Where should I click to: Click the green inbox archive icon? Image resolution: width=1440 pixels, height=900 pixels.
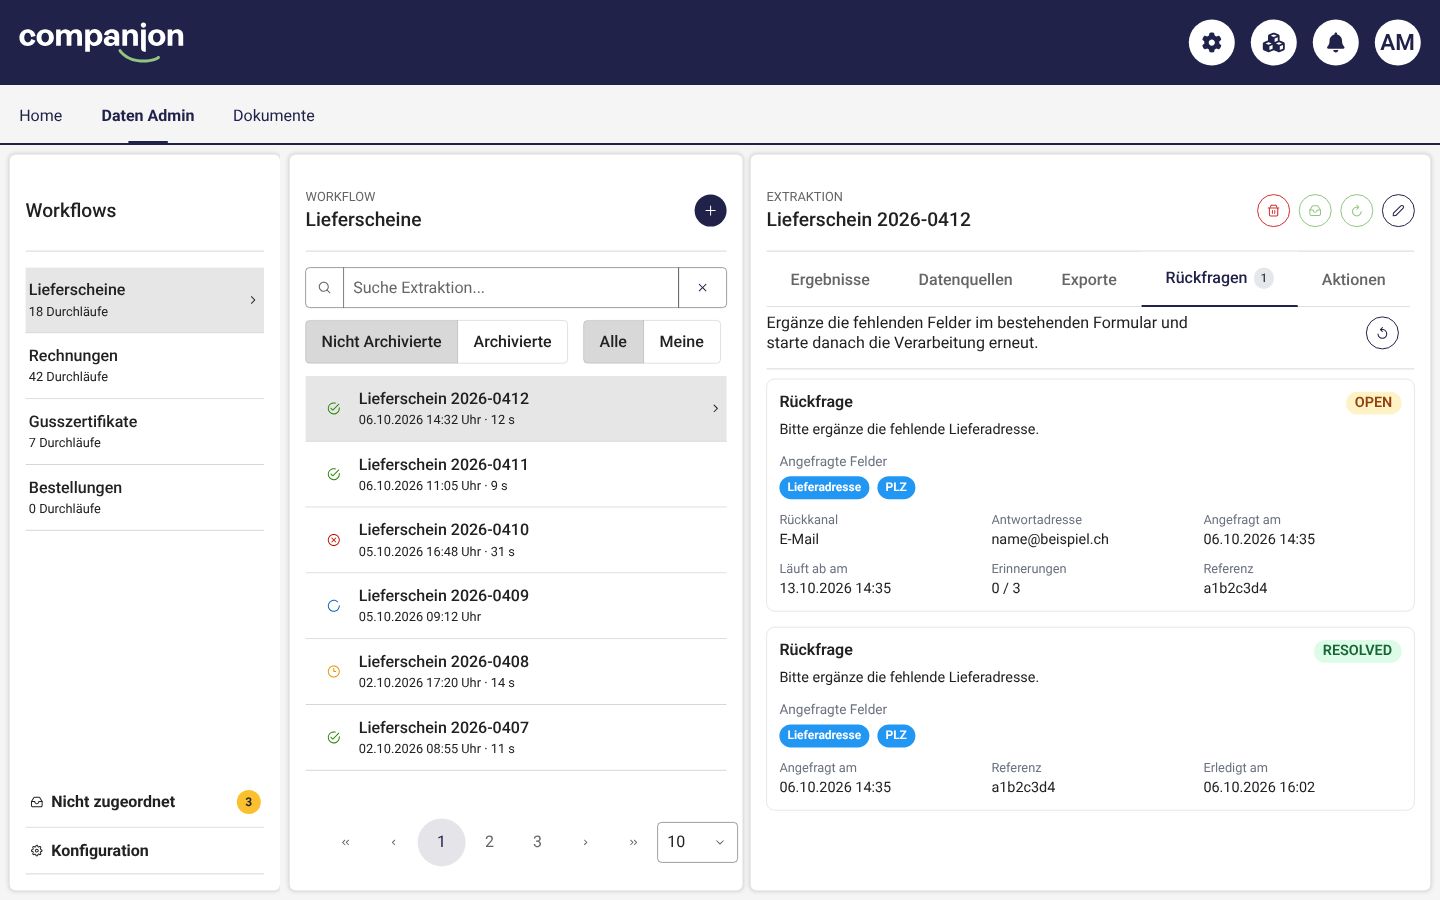point(1315,211)
